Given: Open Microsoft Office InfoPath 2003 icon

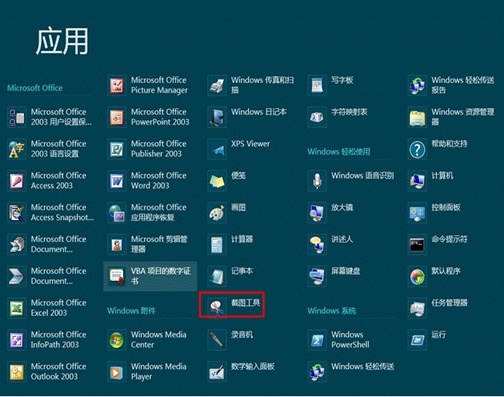Looking at the screenshot, I should [x=17, y=340].
